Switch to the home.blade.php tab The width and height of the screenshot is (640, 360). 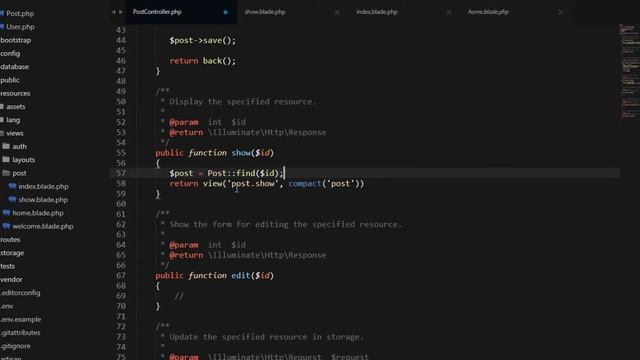(x=488, y=12)
